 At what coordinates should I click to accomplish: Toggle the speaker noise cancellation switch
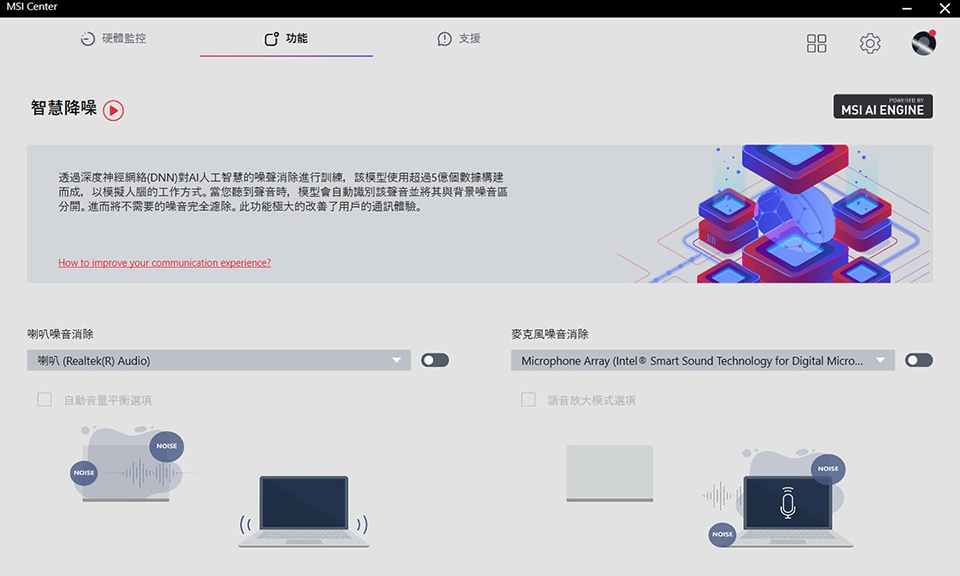tap(435, 360)
